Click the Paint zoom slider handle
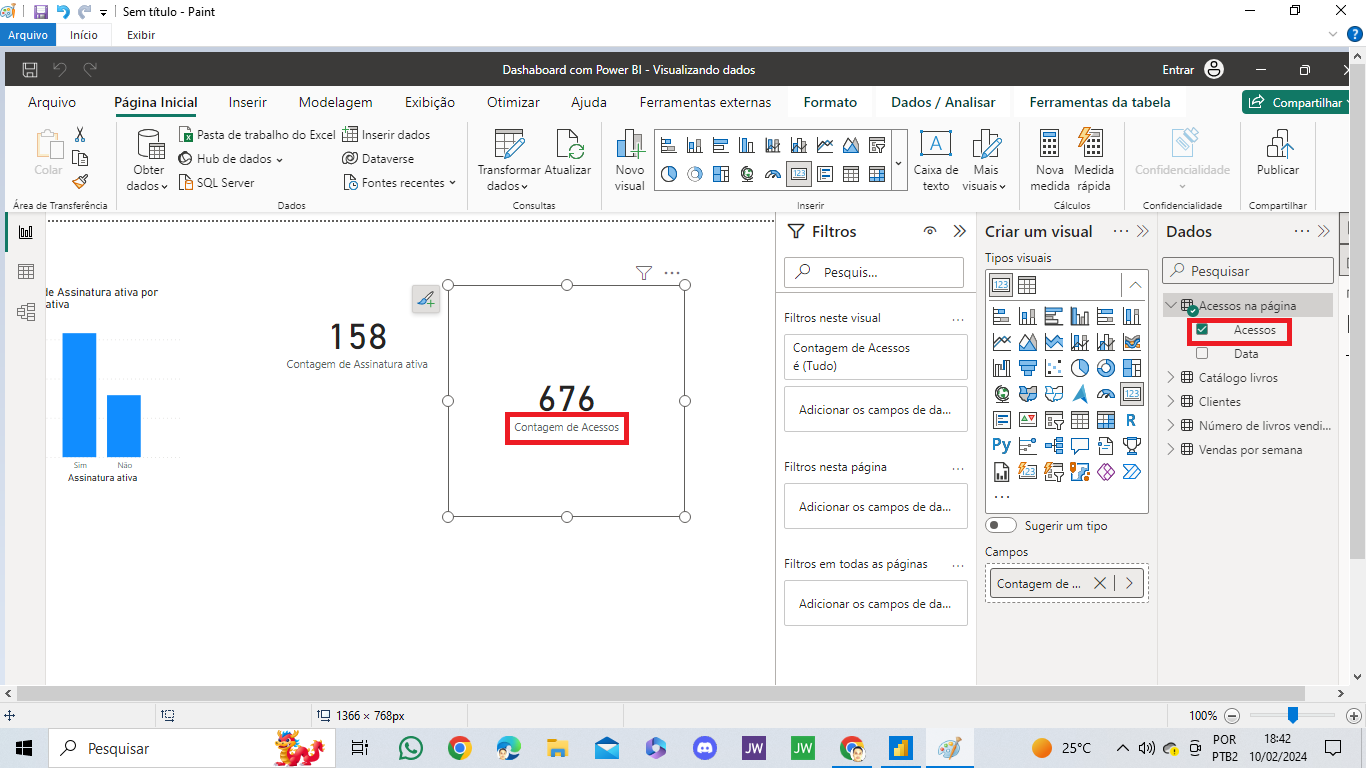 1293,715
